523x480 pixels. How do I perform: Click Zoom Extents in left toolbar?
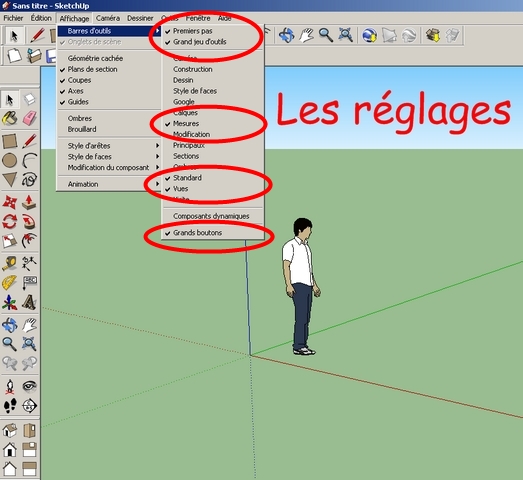click(29, 344)
